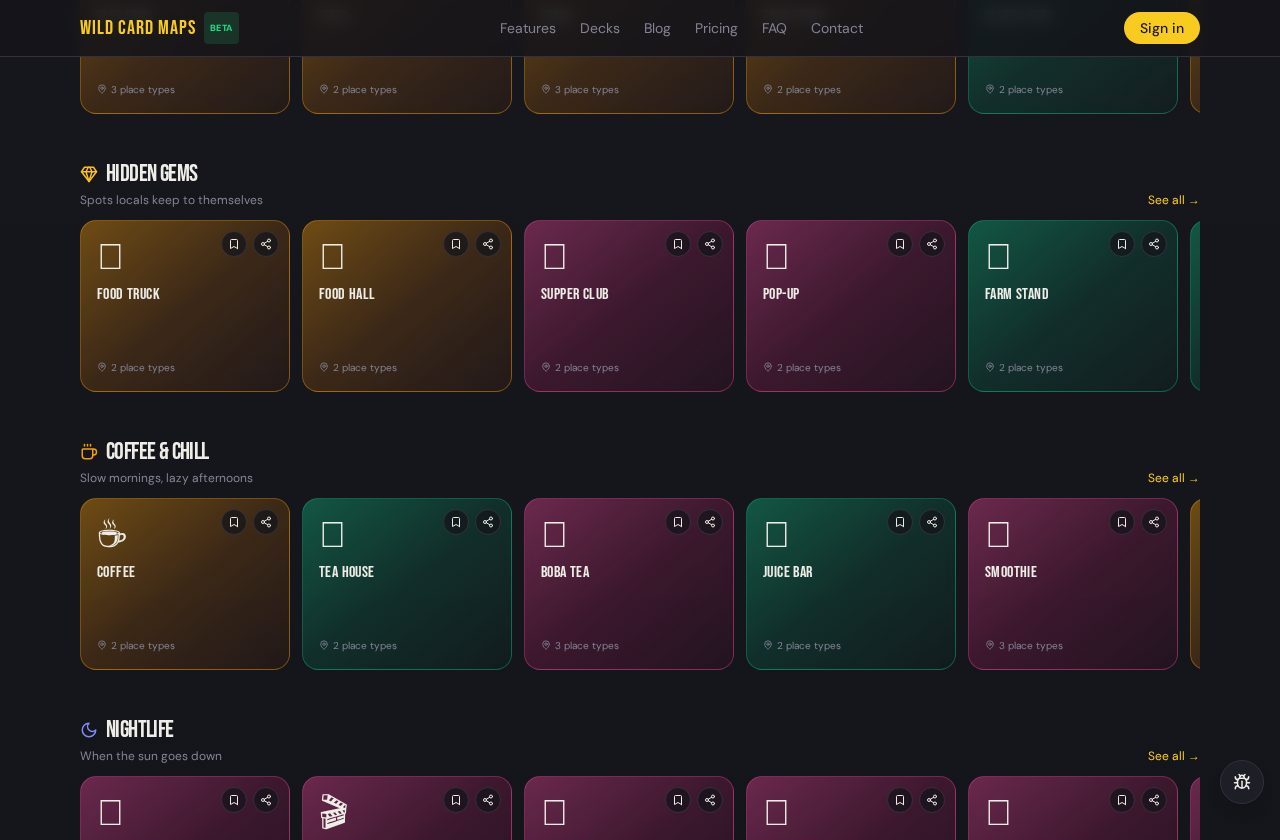Open the Farm Stand card
Viewport: 1280px width, 840px height.
tap(1073, 306)
